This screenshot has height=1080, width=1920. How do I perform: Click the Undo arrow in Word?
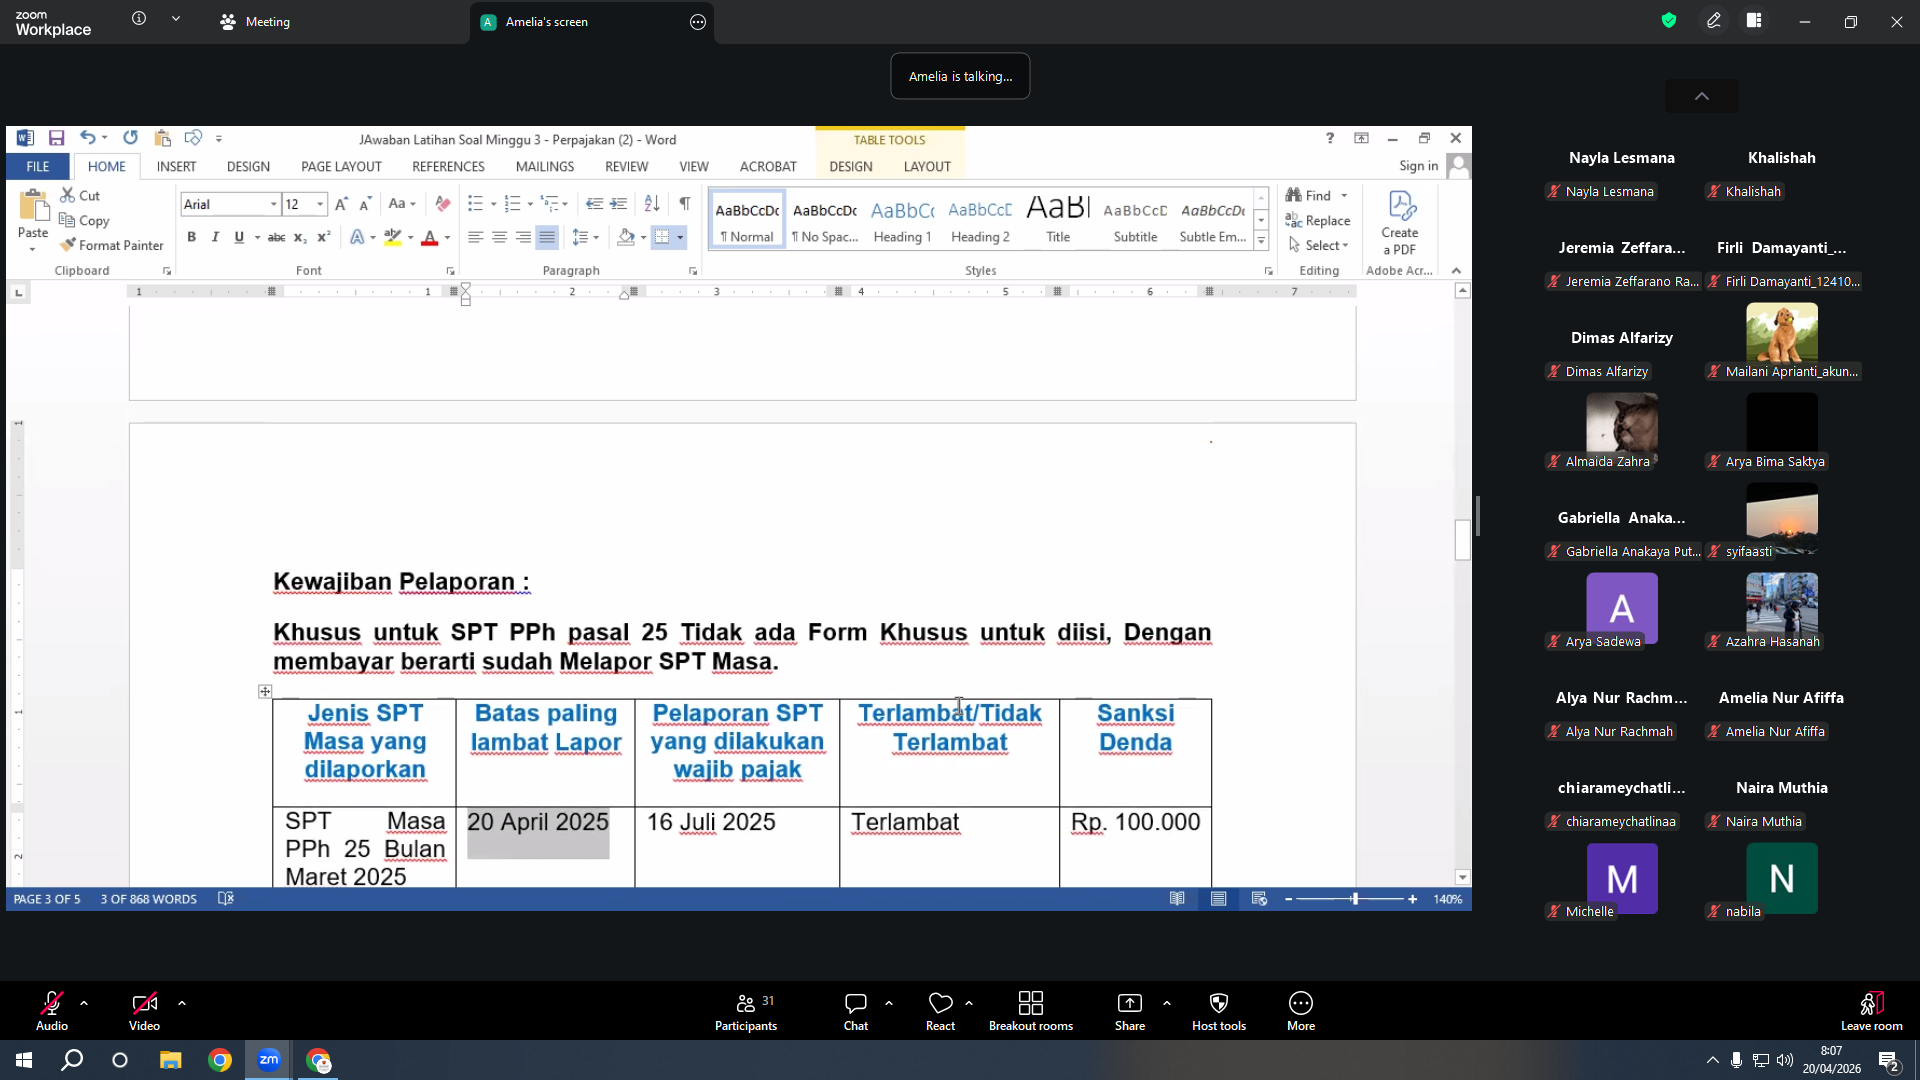pyautogui.click(x=88, y=138)
